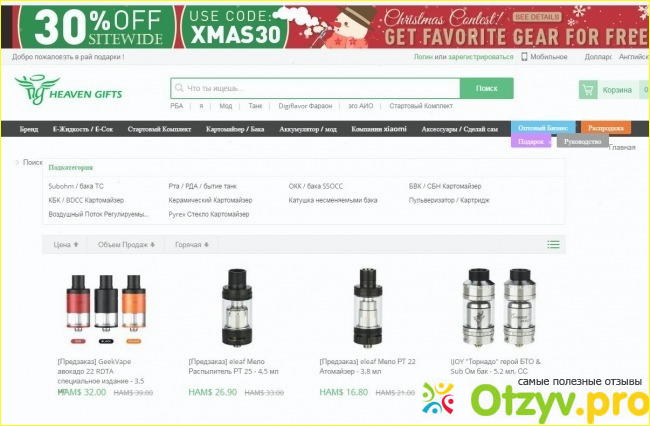Image resolution: width=650 pixels, height=426 pixels.
Task: Open the Распродажа orange tab
Action: 606,128
